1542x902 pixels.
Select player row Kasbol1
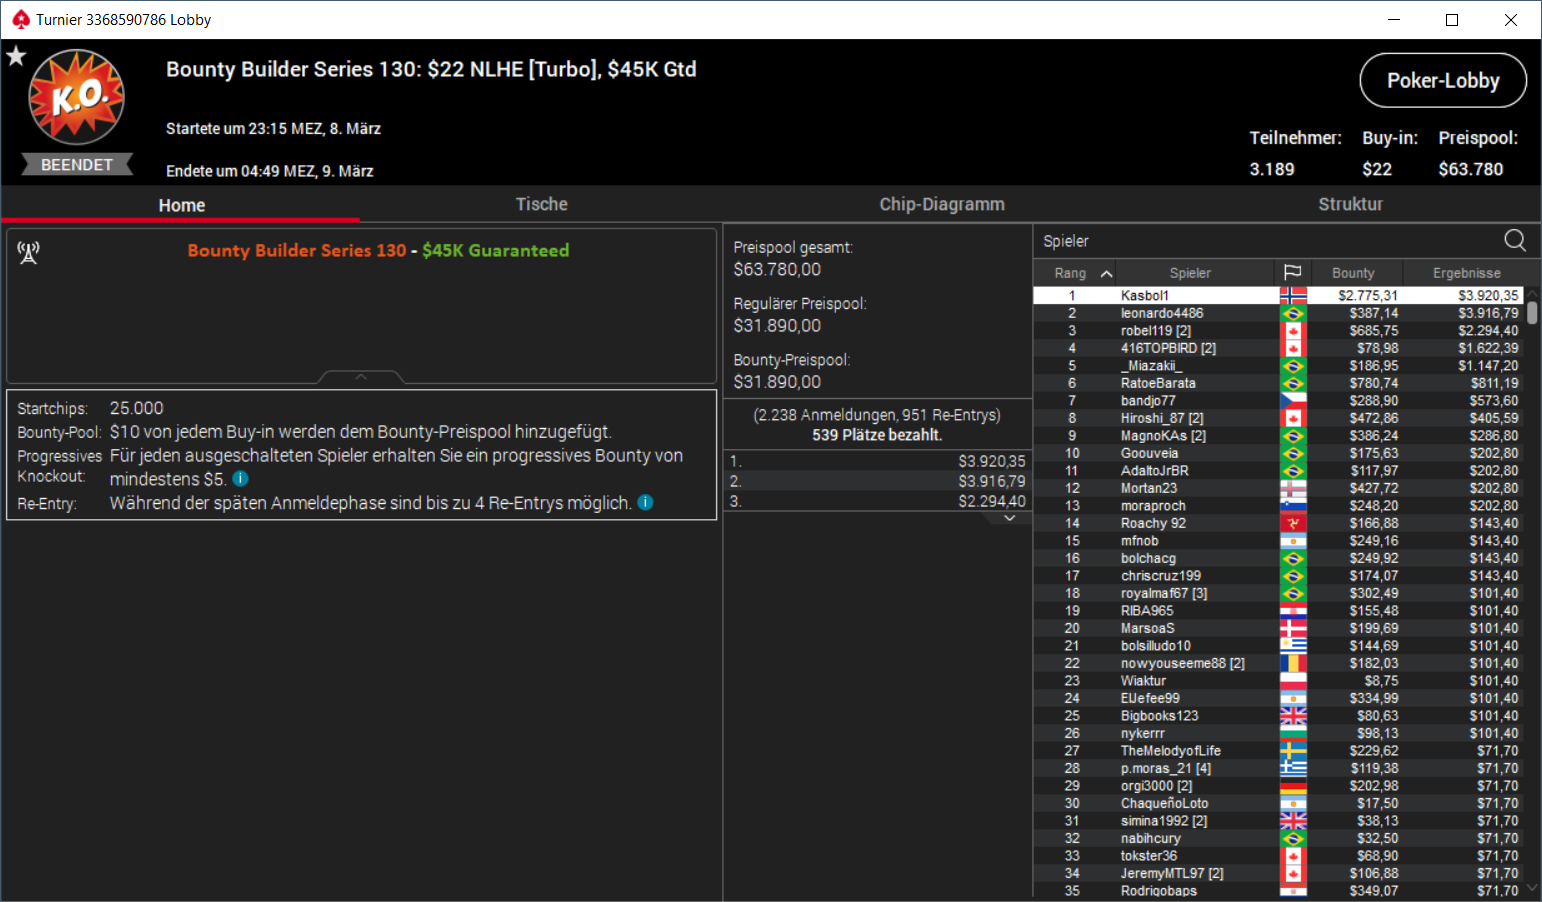click(x=1278, y=295)
